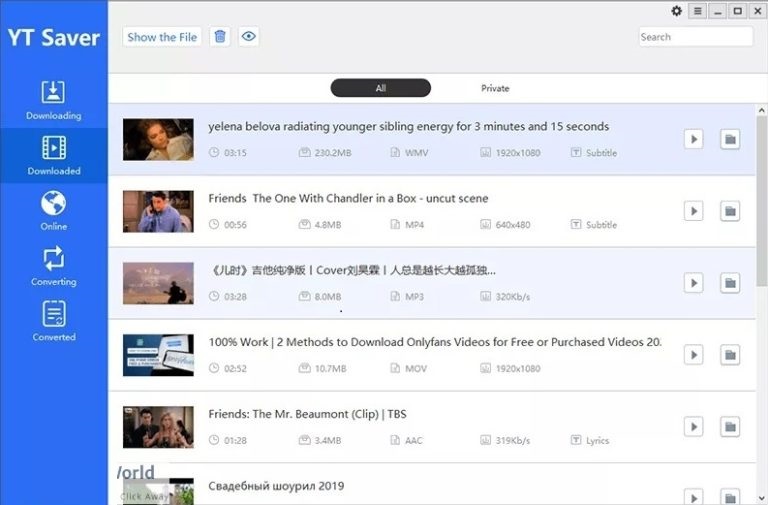
Task: Switch to the Private tab
Action: (x=495, y=88)
